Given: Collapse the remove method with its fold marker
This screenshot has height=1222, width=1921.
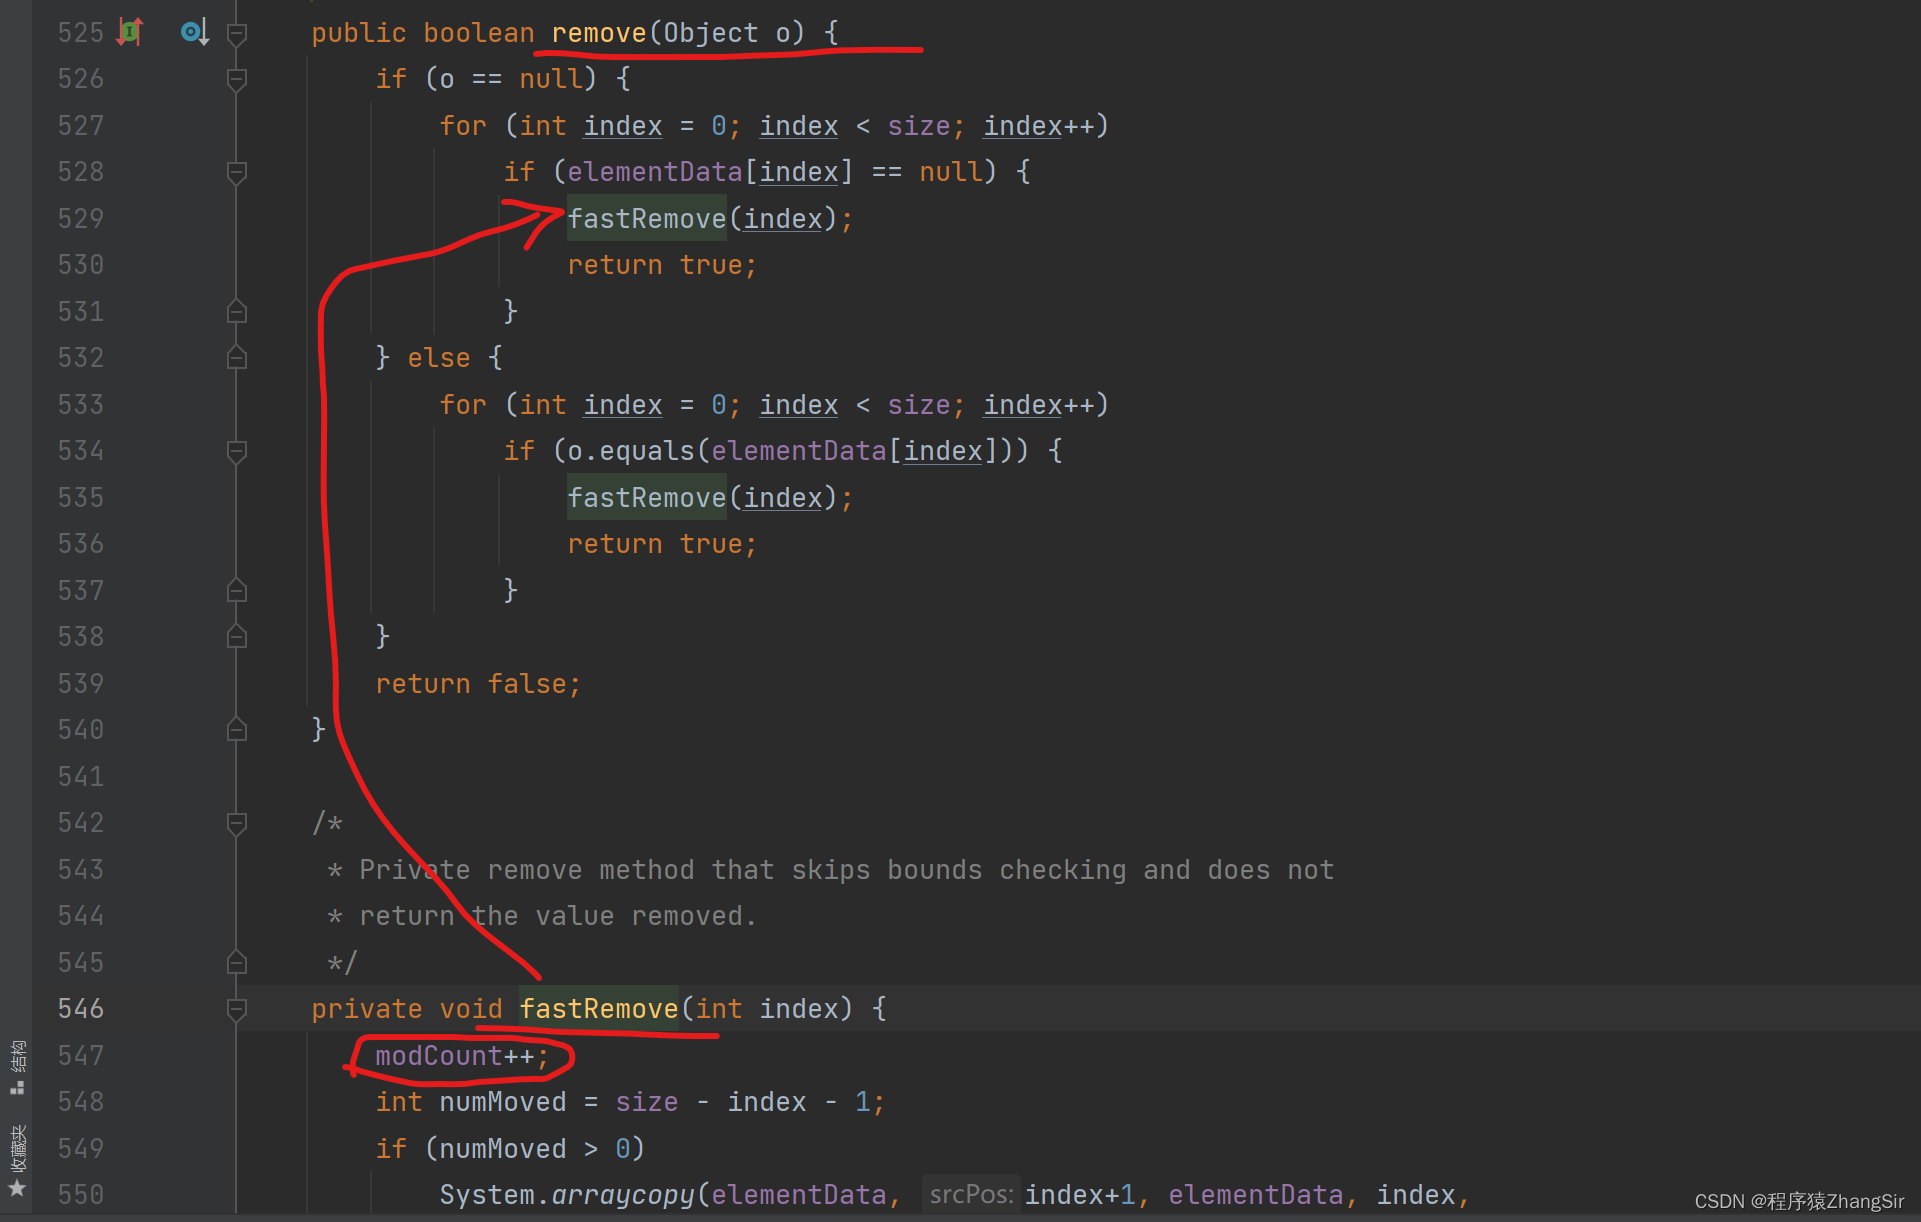Looking at the screenshot, I should [237, 31].
